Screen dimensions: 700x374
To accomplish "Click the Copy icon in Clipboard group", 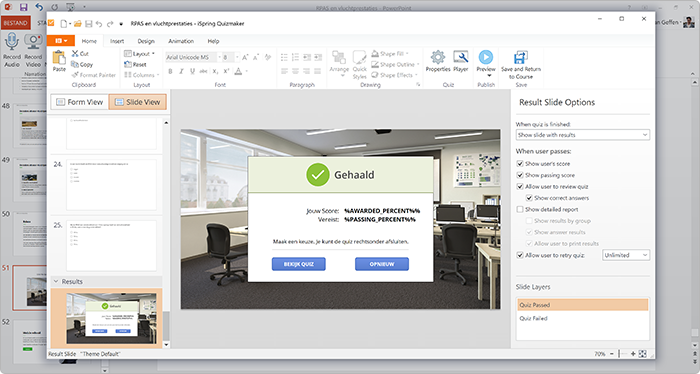I will click(75, 64).
